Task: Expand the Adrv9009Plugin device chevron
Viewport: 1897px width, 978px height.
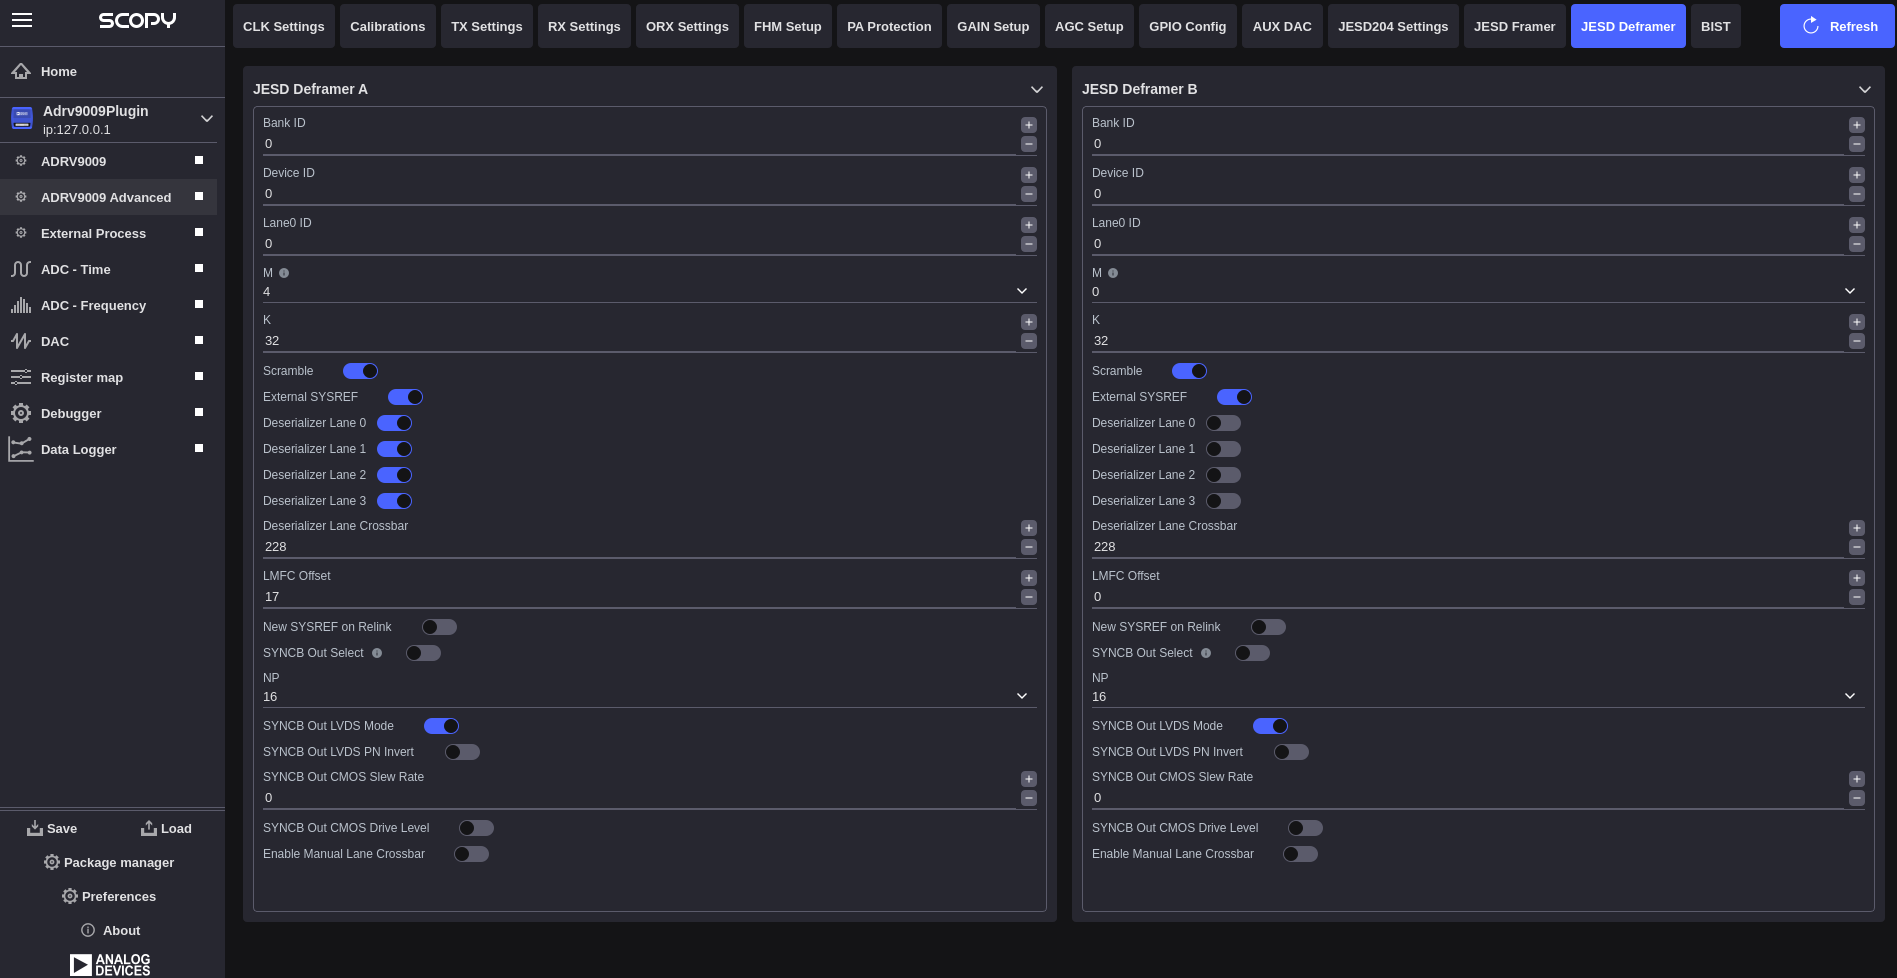Action: (207, 119)
